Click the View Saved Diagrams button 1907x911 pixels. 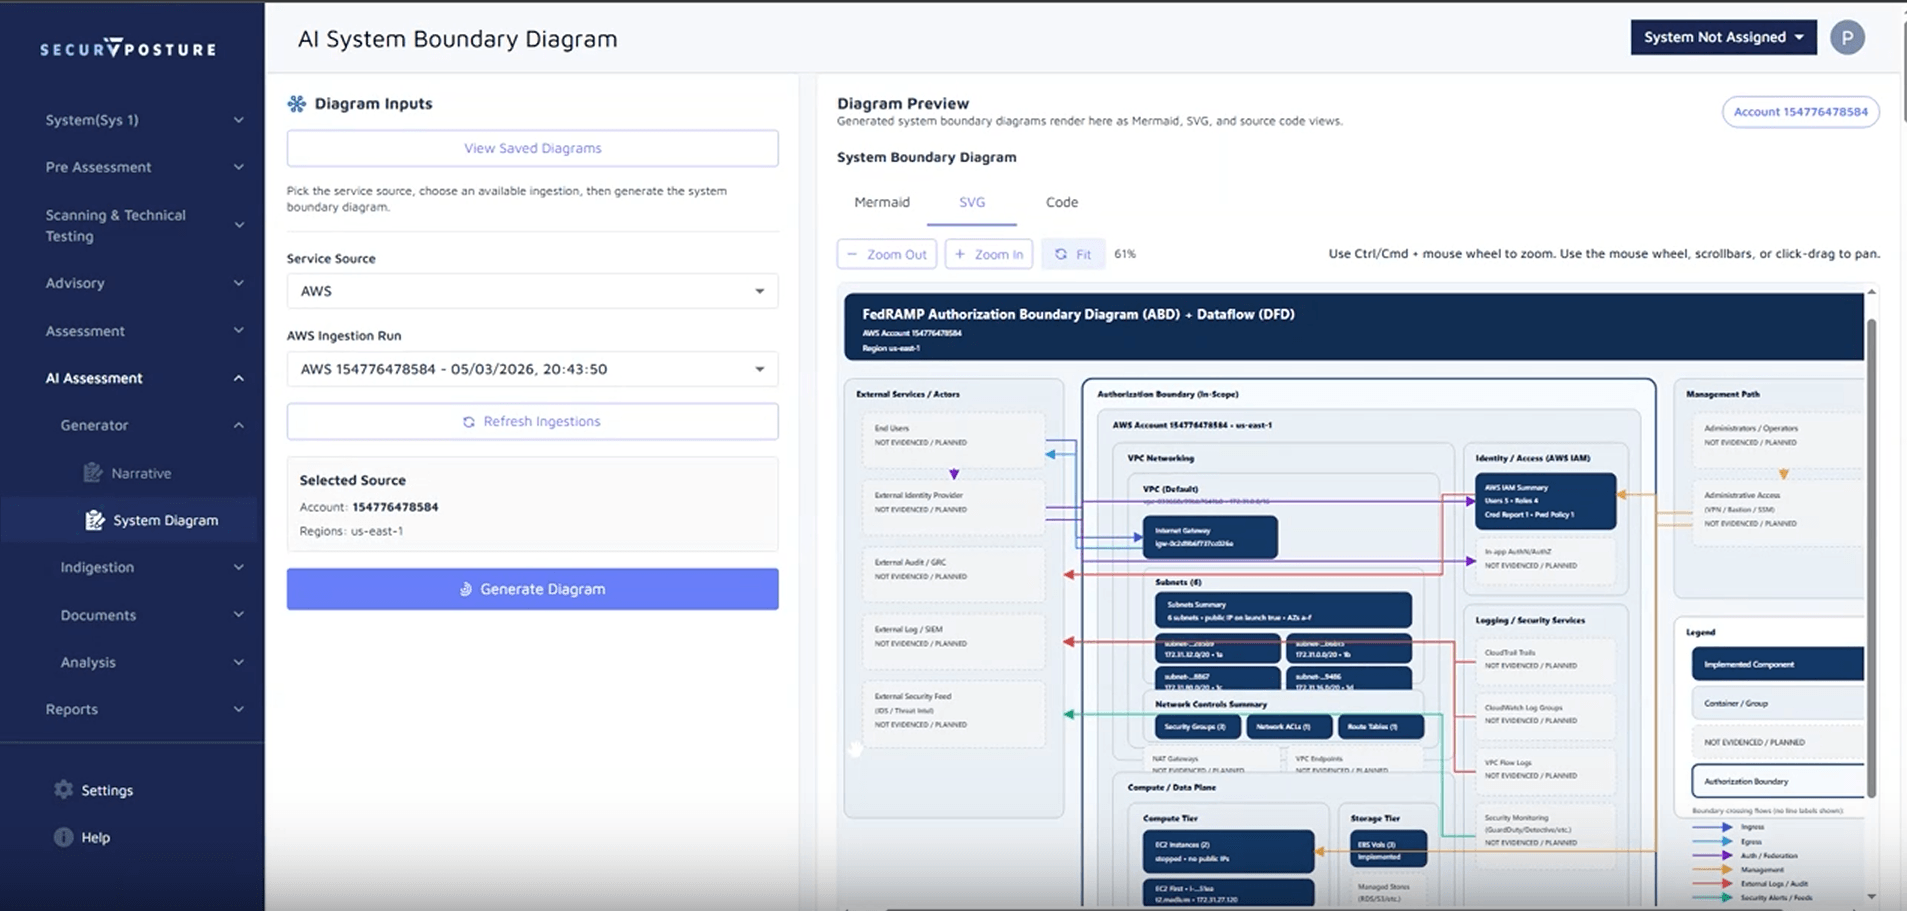pyautogui.click(x=532, y=148)
